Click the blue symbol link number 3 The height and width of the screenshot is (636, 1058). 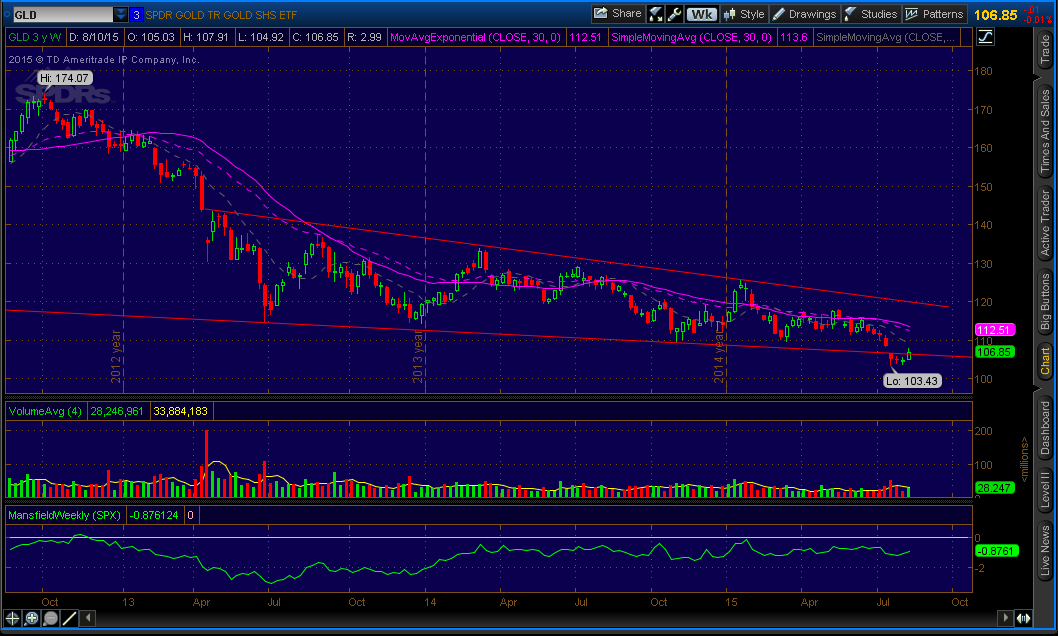pos(136,14)
